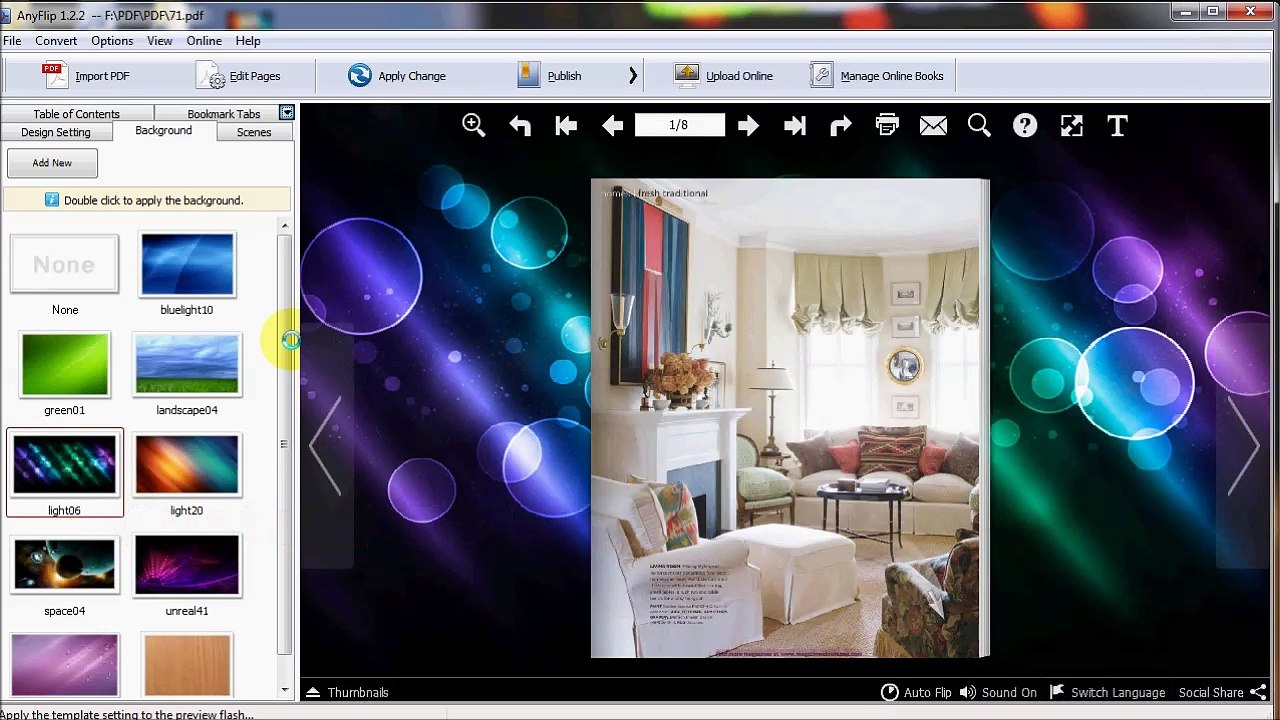Select the light20 background thumbnail

[187, 465]
